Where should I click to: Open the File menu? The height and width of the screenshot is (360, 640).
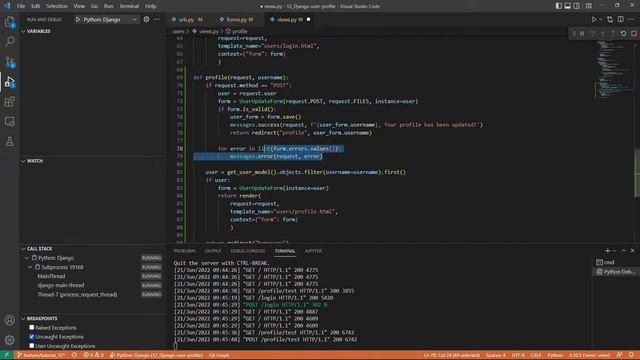coord(21,6)
